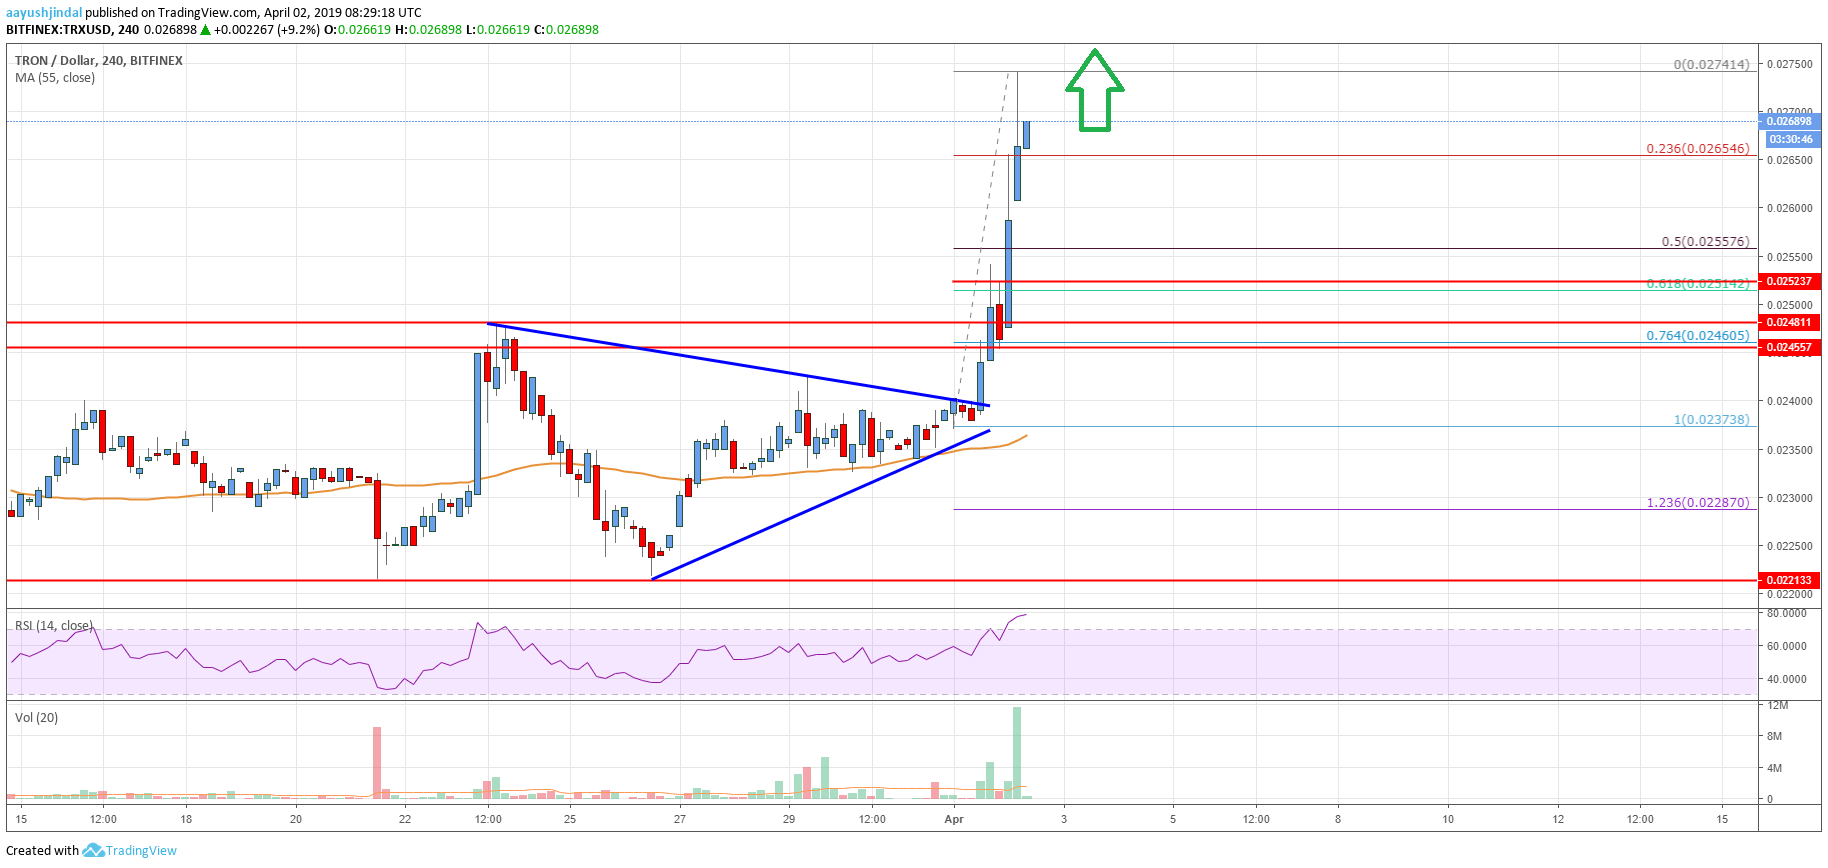Image resolution: width=1828 pixels, height=868 pixels.
Task: Click the 'Vol (20)' indicator label
Action: pos(36,718)
